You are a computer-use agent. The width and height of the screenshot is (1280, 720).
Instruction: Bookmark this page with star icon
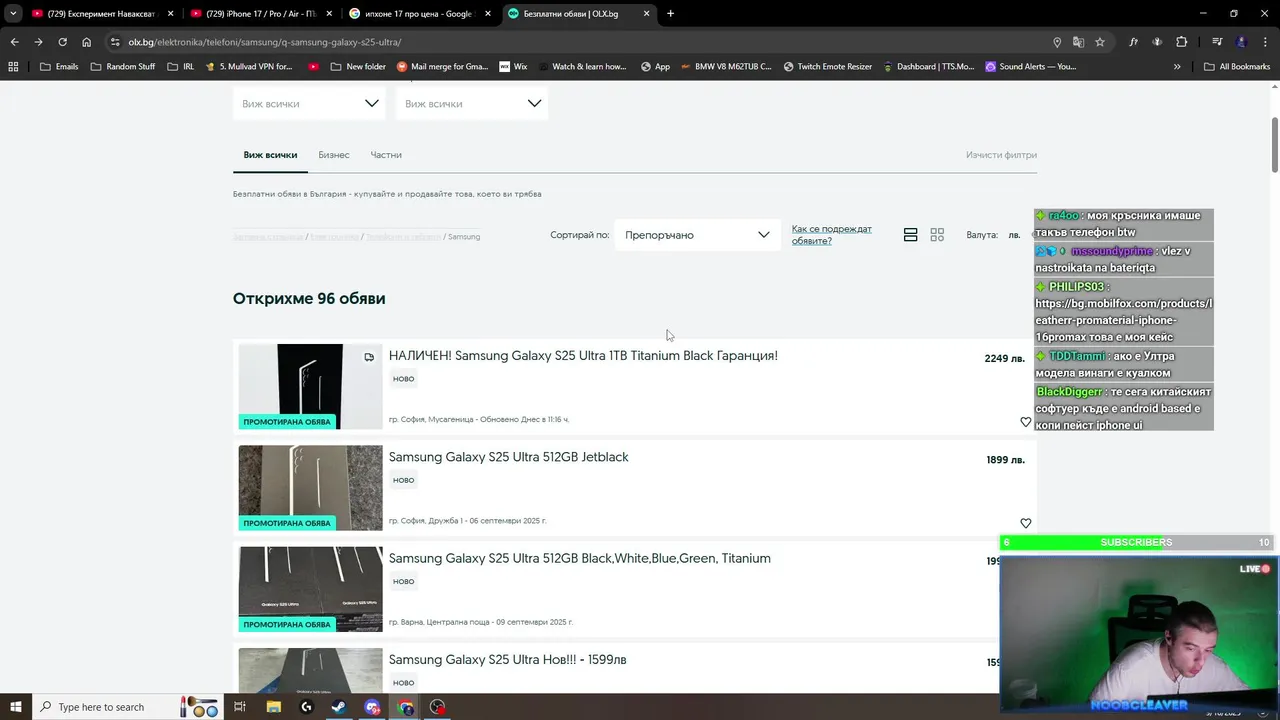click(1100, 42)
